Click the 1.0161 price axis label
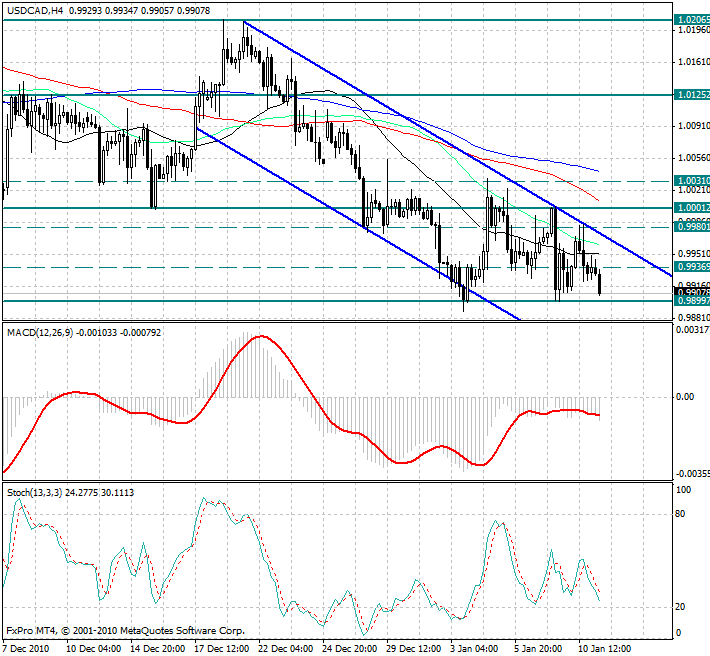Screen dimensions: 710x656 pyautogui.click(x=694, y=62)
